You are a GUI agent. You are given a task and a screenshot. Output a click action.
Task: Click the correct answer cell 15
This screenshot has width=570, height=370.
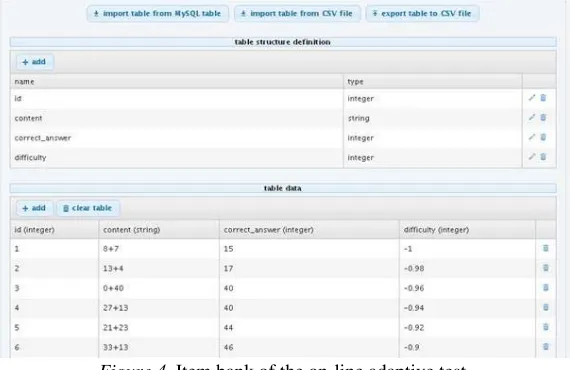[309, 249]
